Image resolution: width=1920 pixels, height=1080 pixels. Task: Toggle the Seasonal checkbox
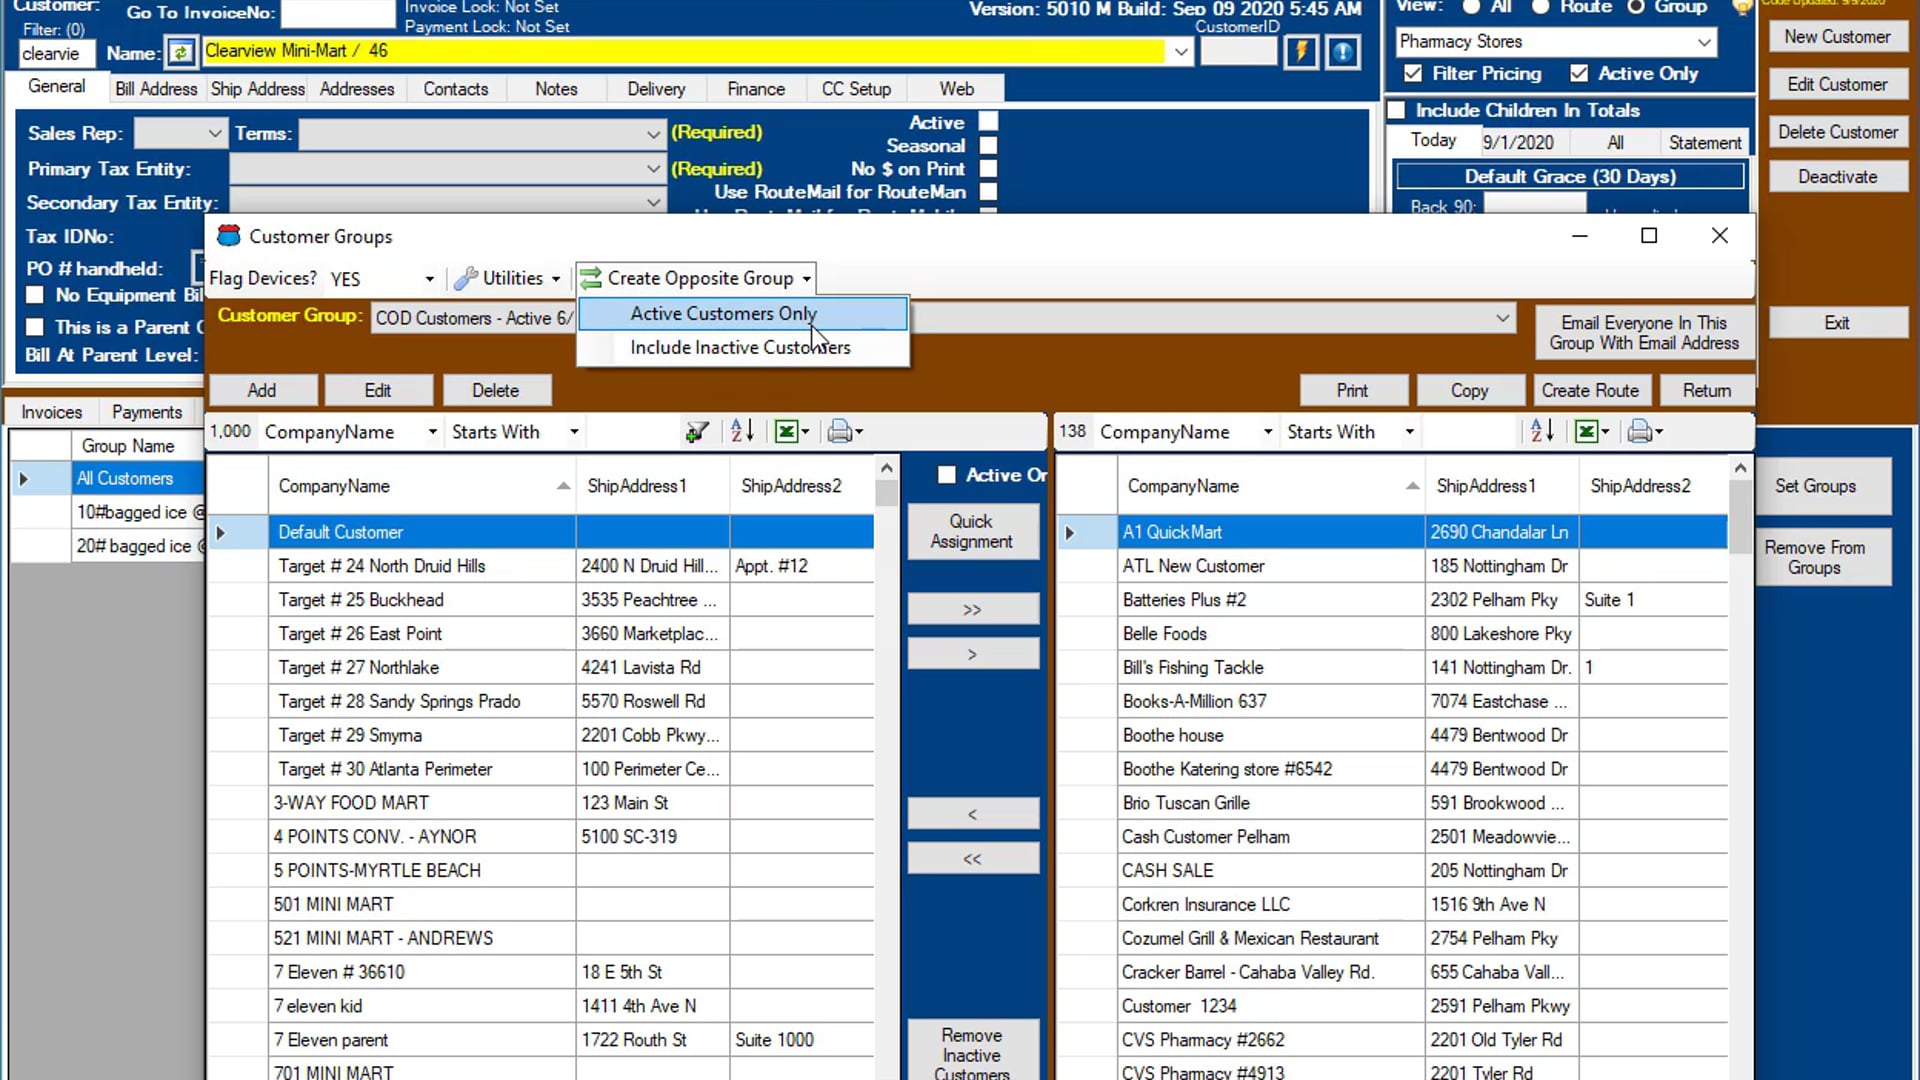click(x=988, y=145)
